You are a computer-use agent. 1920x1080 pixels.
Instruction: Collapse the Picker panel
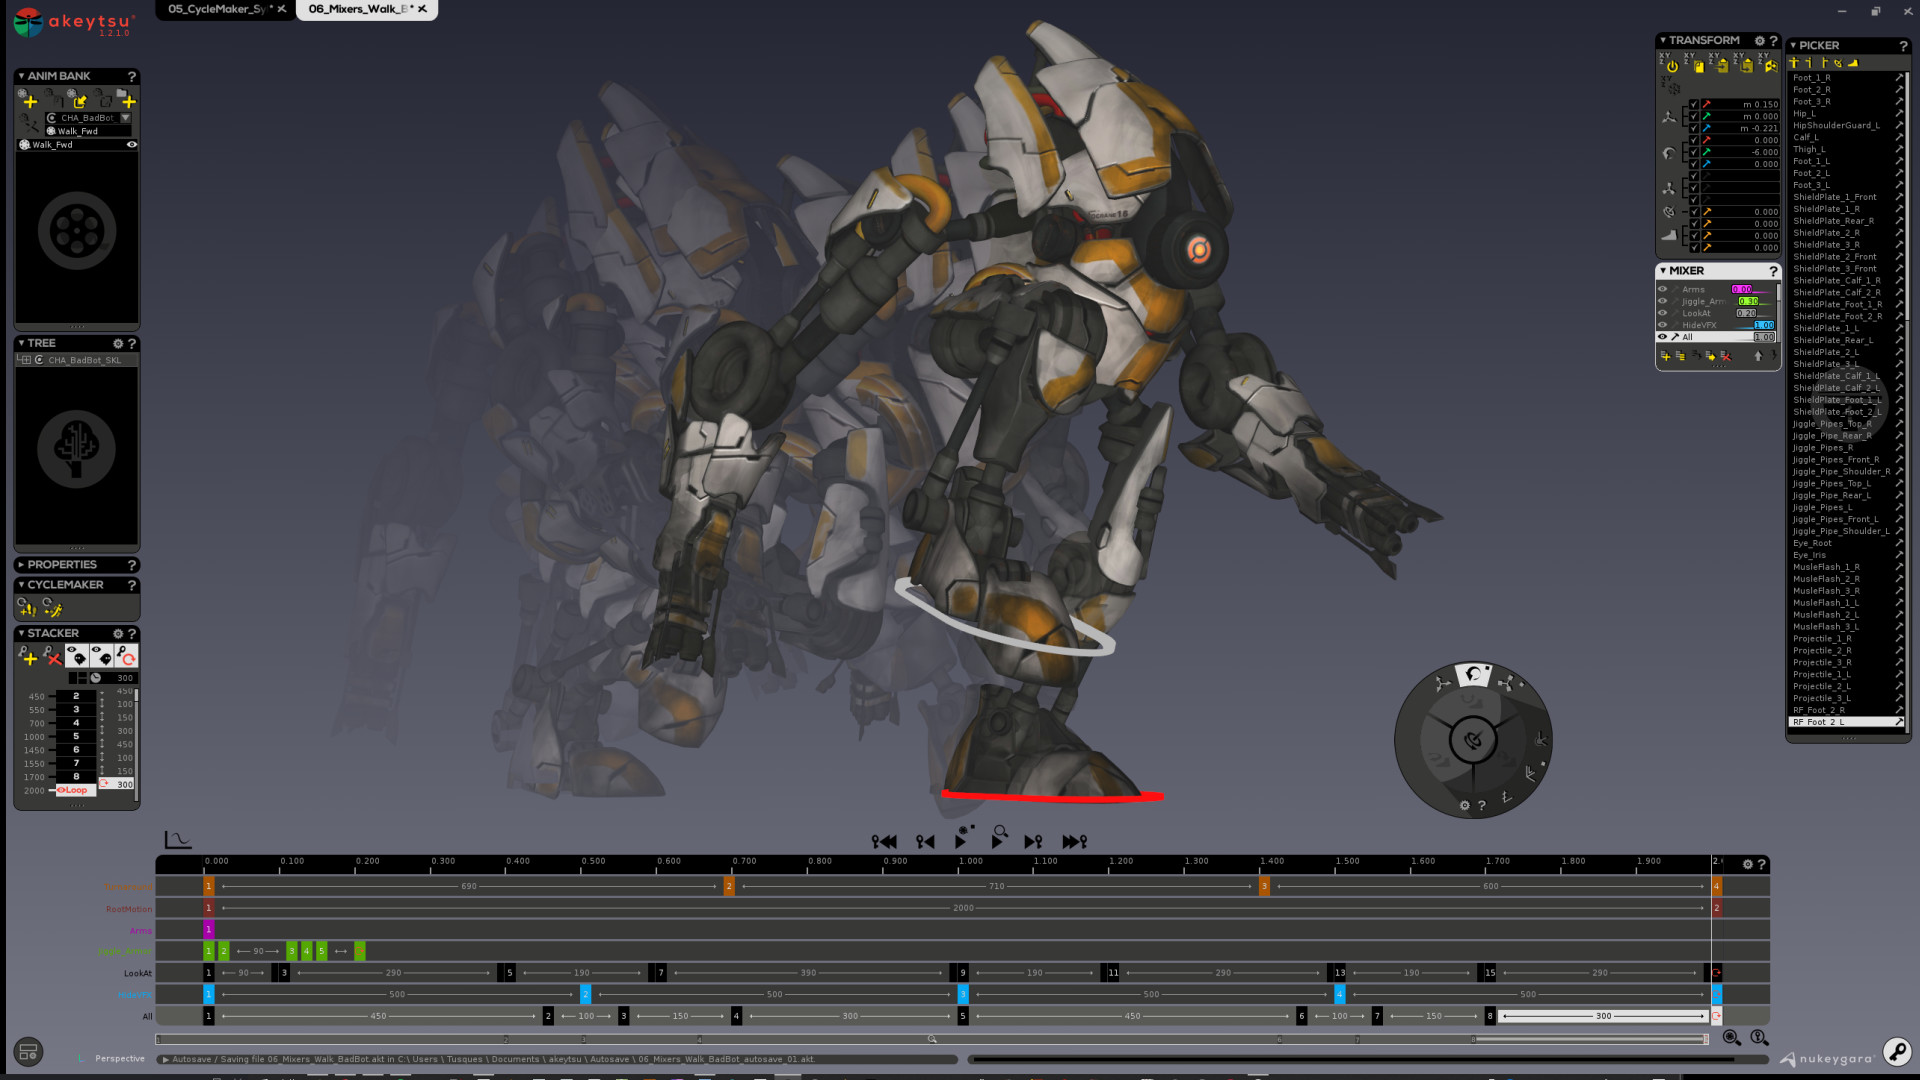point(1794,46)
